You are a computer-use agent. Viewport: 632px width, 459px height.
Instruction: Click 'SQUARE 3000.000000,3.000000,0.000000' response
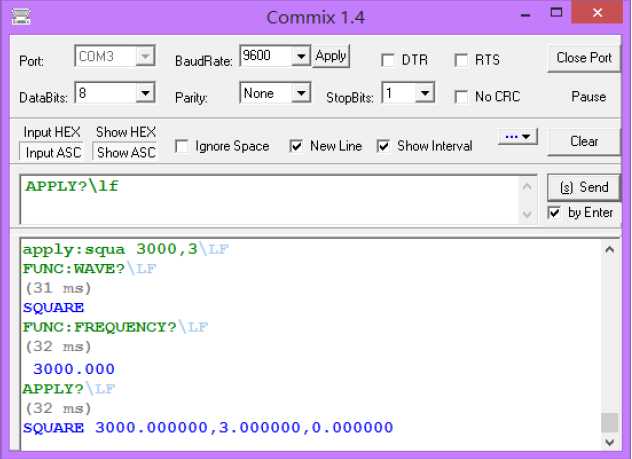tap(208, 428)
